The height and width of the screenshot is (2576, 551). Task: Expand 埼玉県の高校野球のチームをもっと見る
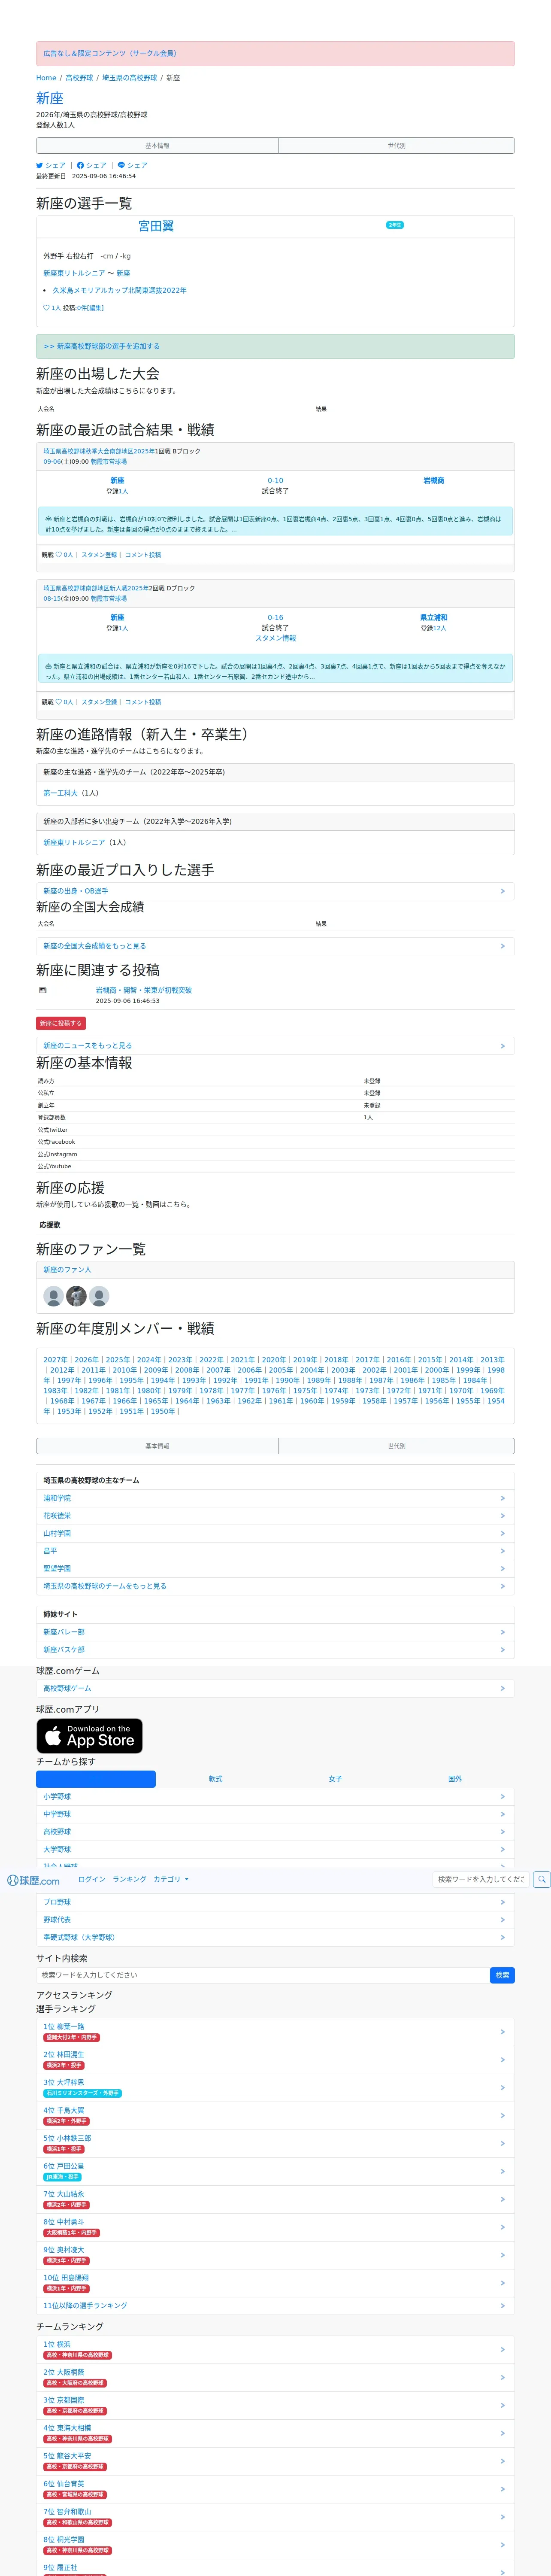[x=275, y=1586]
